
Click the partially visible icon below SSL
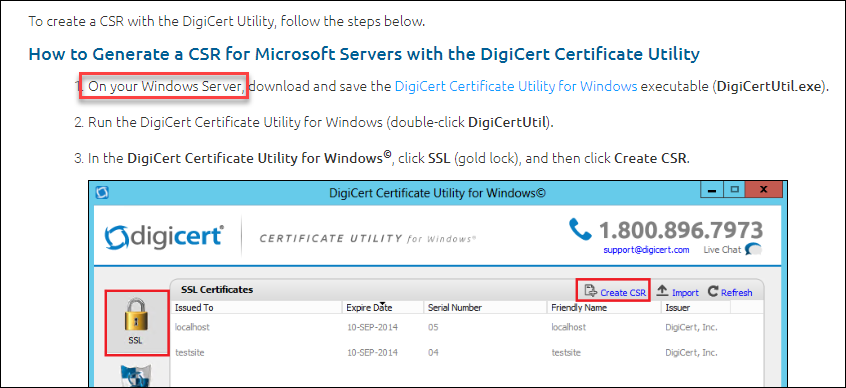[135, 375]
